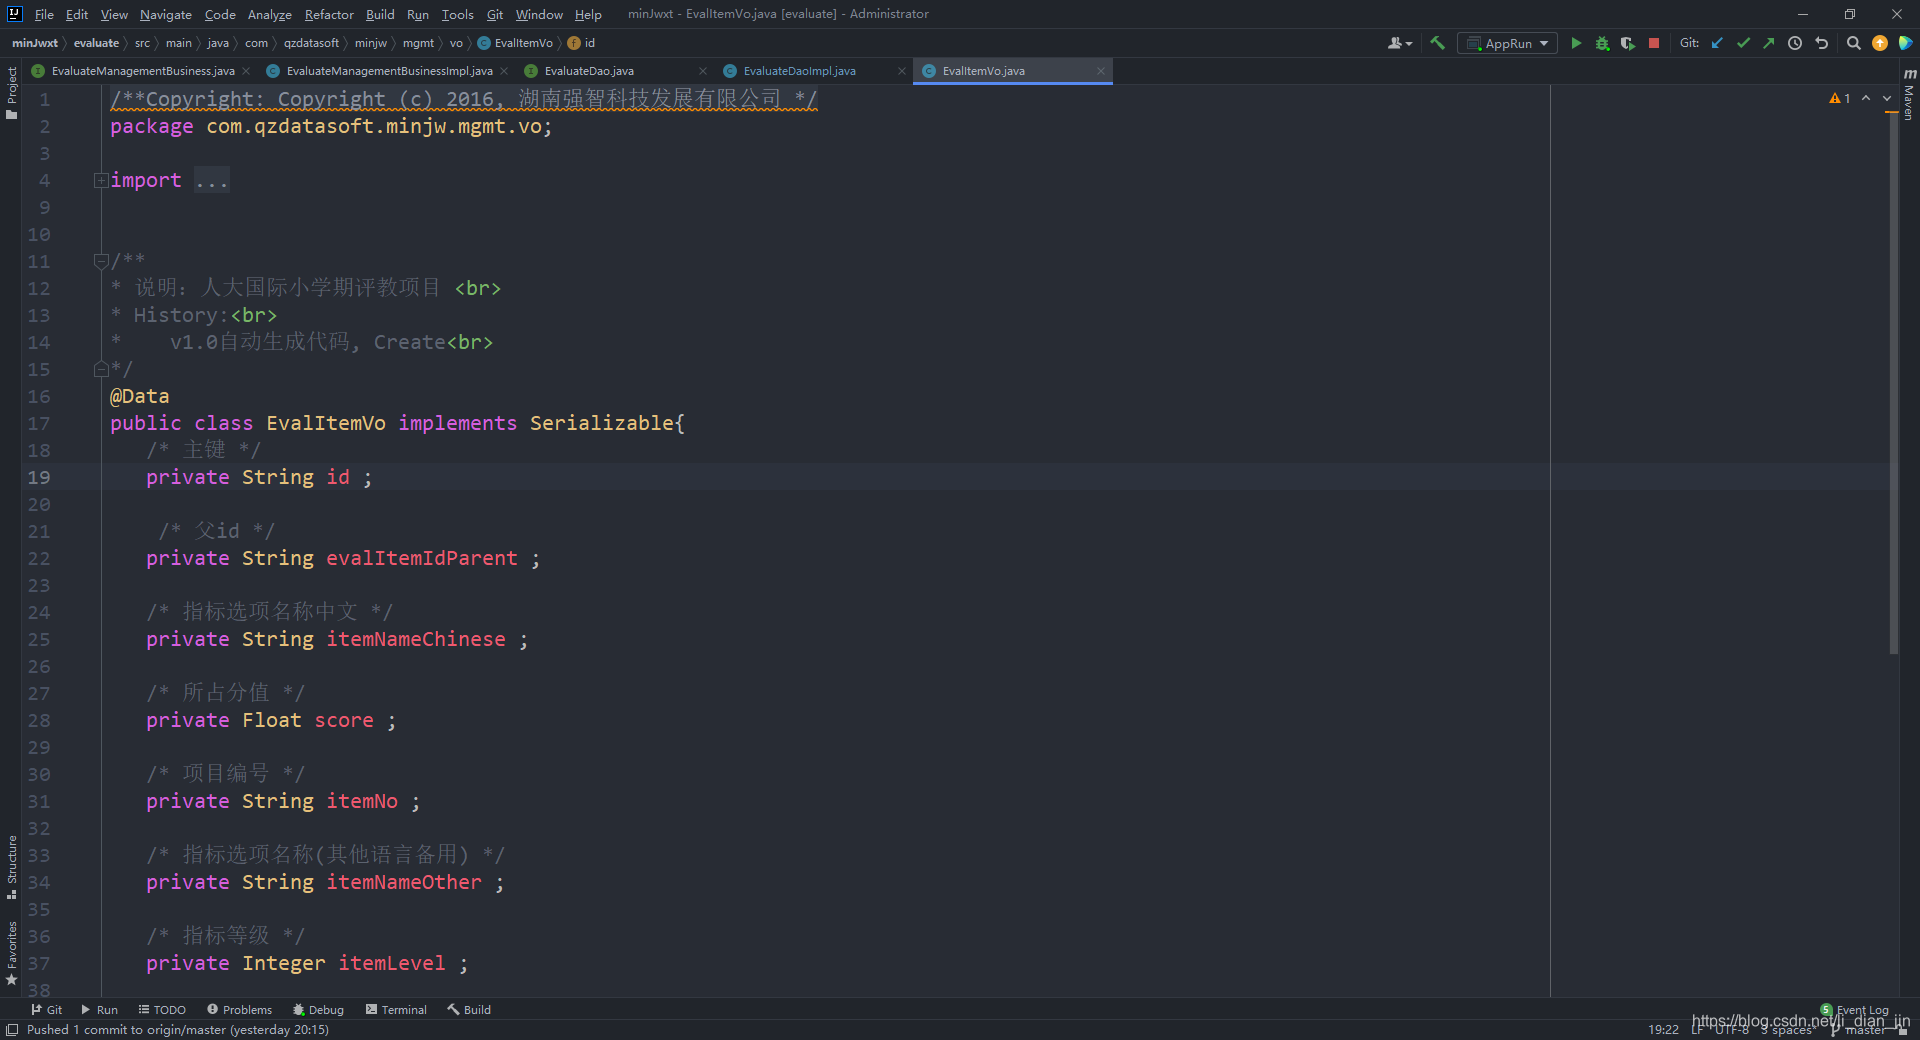Click Git commit green checkmark

1743,43
